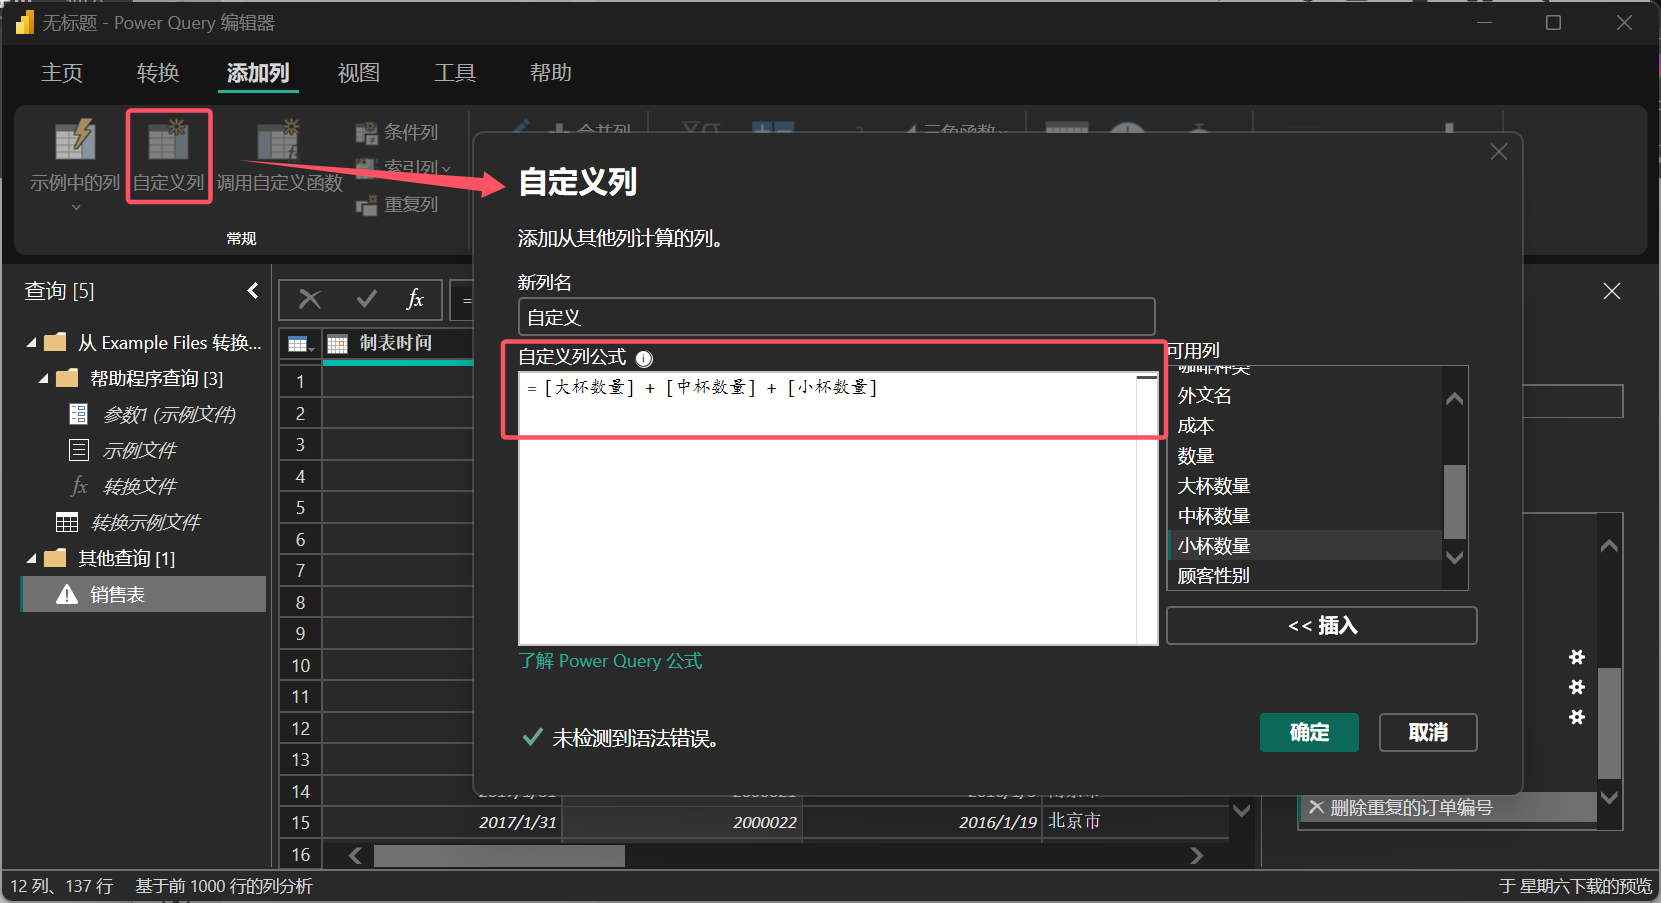This screenshot has width=1661, height=903.
Task: Close the custom column dialog
Action: point(1498,152)
